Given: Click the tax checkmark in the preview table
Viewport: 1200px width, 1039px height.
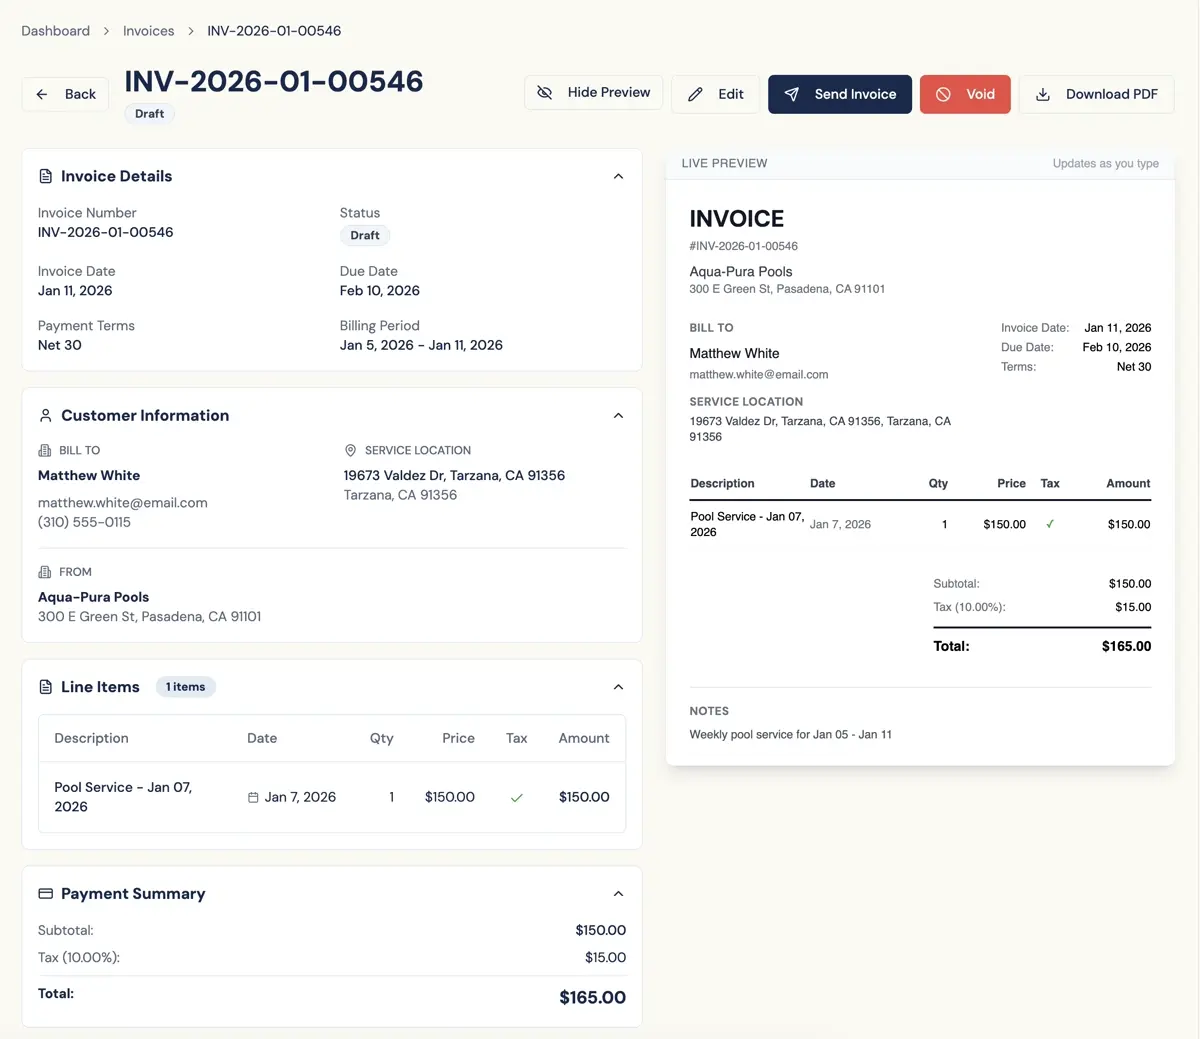Looking at the screenshot, I should 1051,524.
